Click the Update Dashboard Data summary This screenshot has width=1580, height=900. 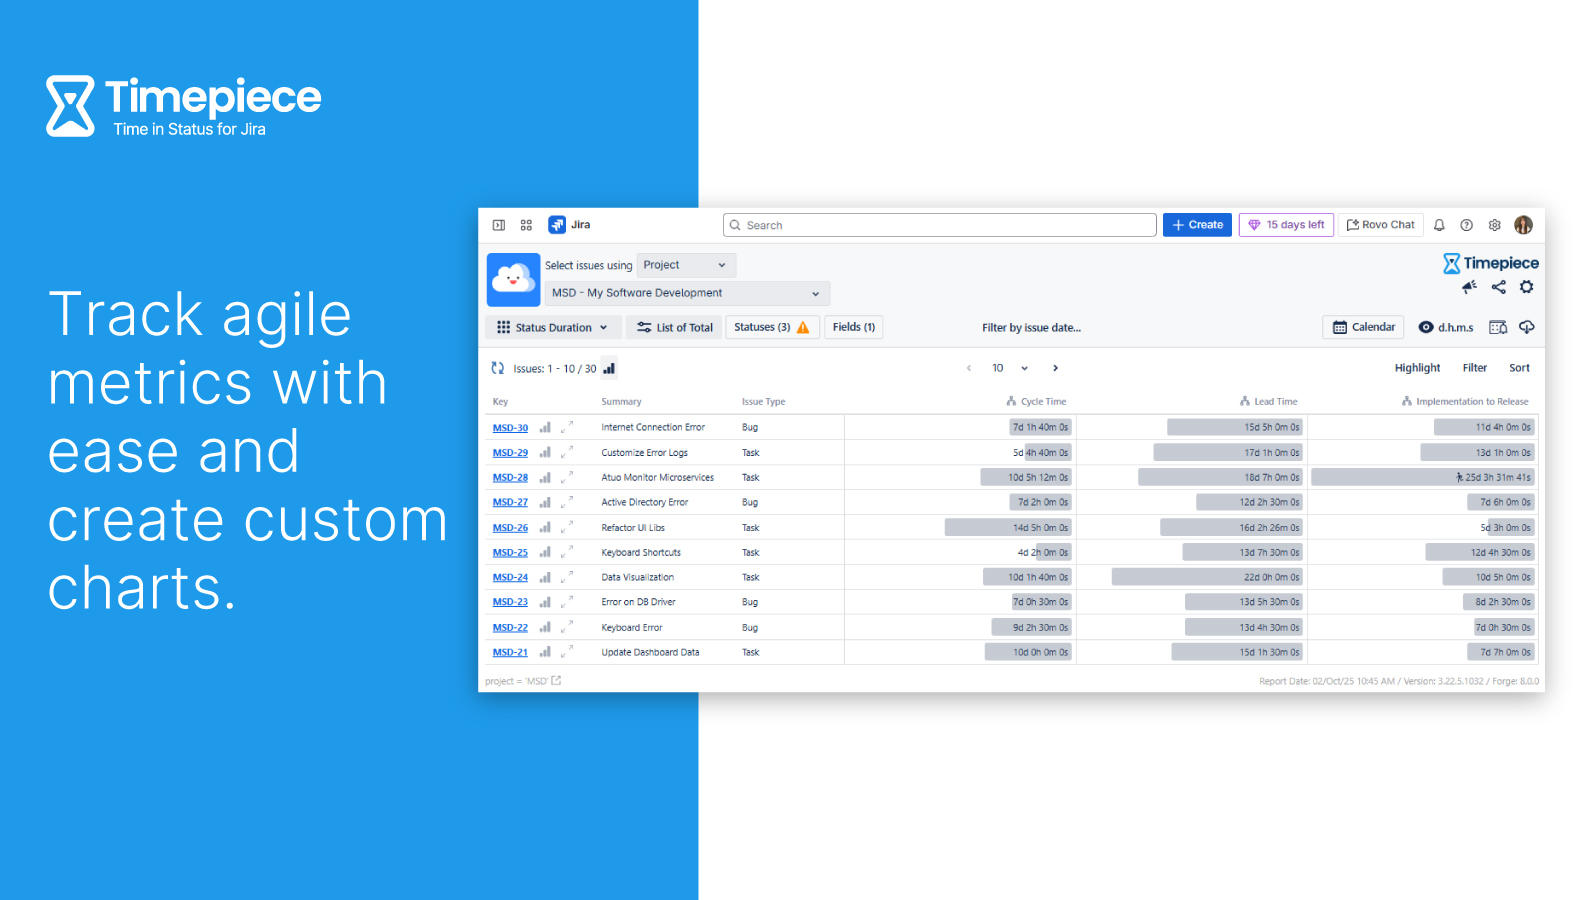pos(650,652)
